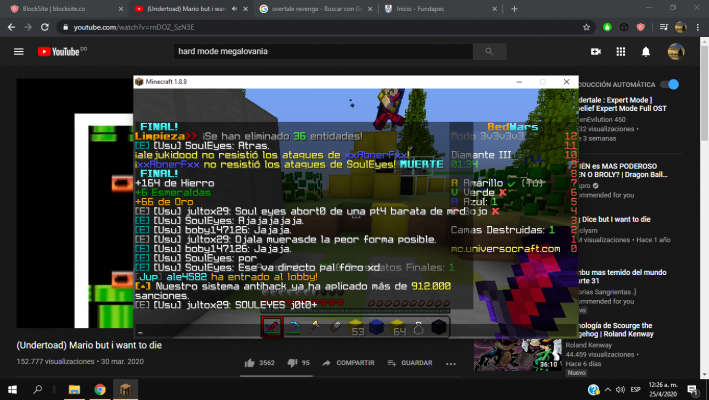Close the BlockSite tab
The width and height of the screenshot is (709, 400).
(x=121, y=9)
